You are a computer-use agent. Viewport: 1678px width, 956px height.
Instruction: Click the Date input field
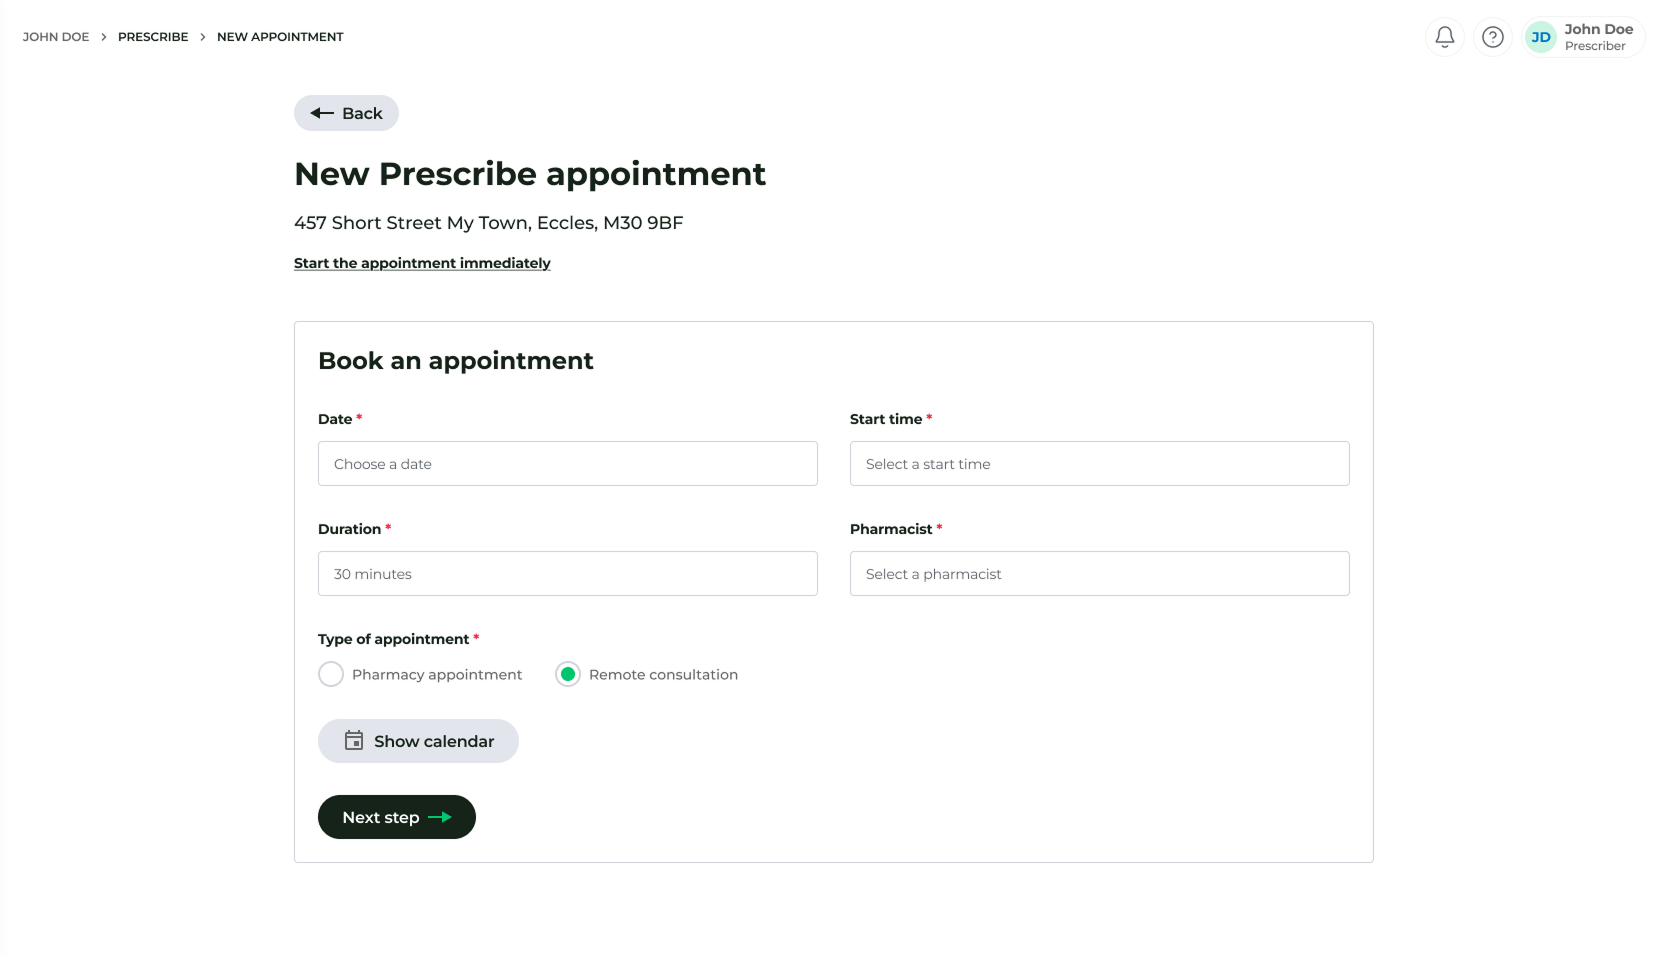(x=567, y=464)
